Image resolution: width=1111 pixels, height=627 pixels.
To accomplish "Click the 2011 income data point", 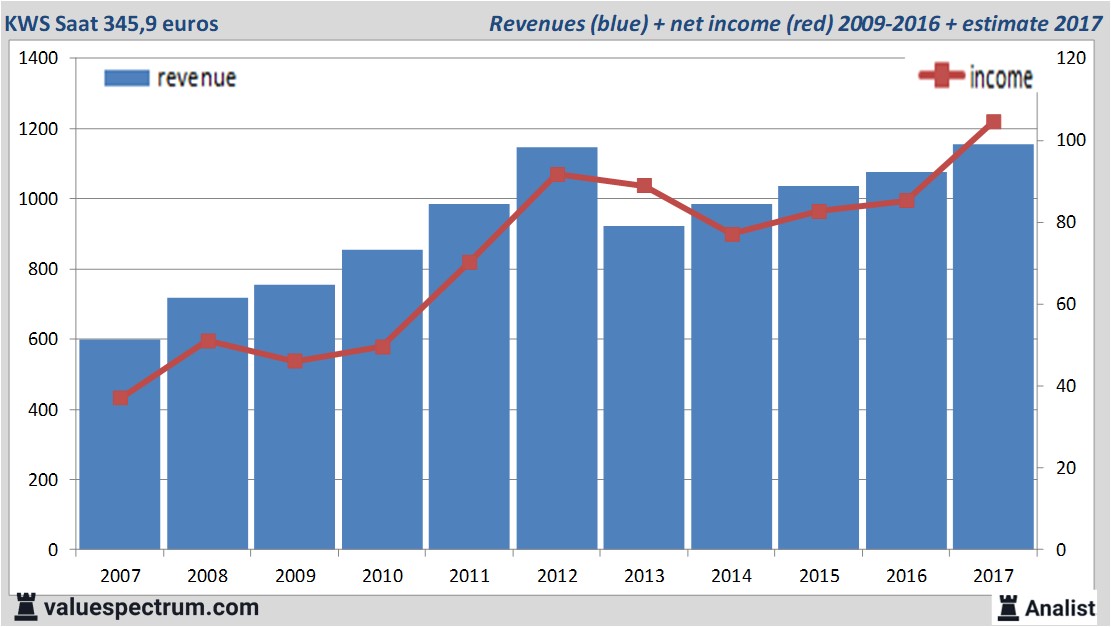I will (x=470, y=262).
